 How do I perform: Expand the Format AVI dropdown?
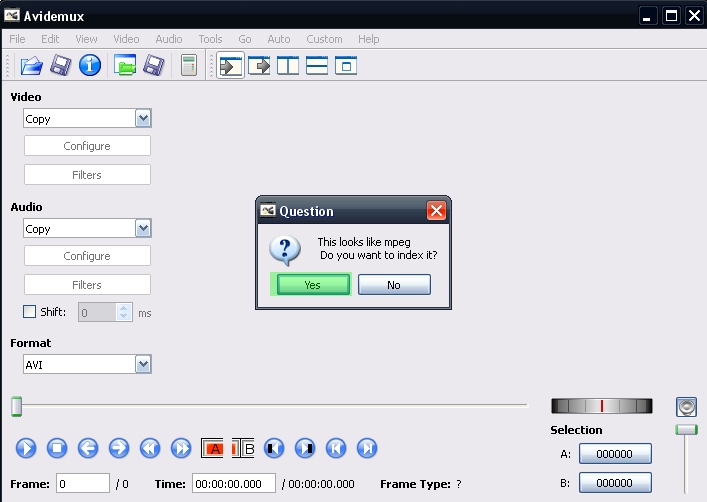pyautogui.click(x=143, y=364)
